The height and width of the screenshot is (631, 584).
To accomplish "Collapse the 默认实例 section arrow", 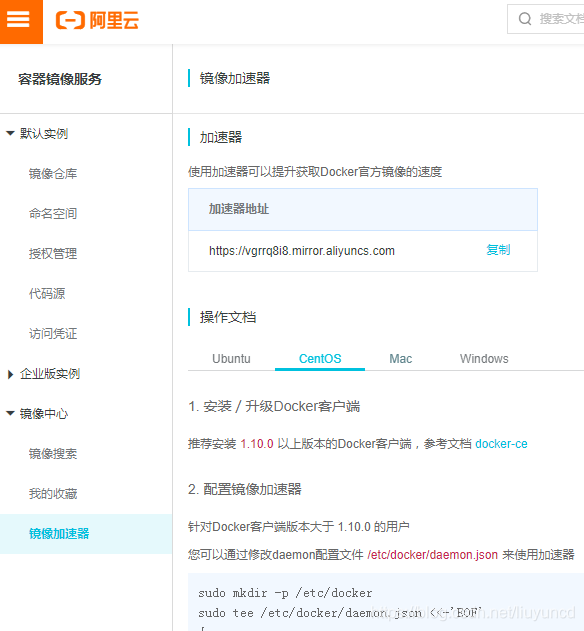I will [10, 133].
